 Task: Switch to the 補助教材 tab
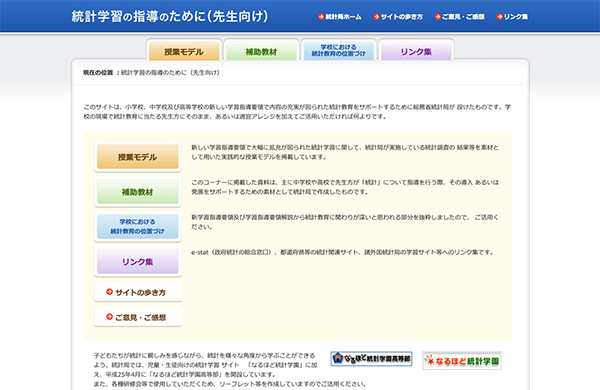click(x=261, y=51)
